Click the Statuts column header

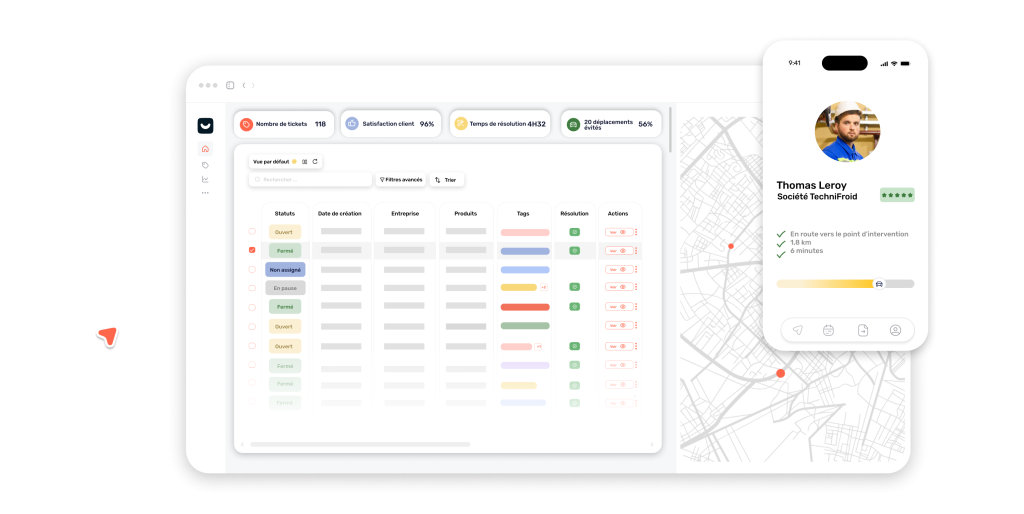pos(285,213)
